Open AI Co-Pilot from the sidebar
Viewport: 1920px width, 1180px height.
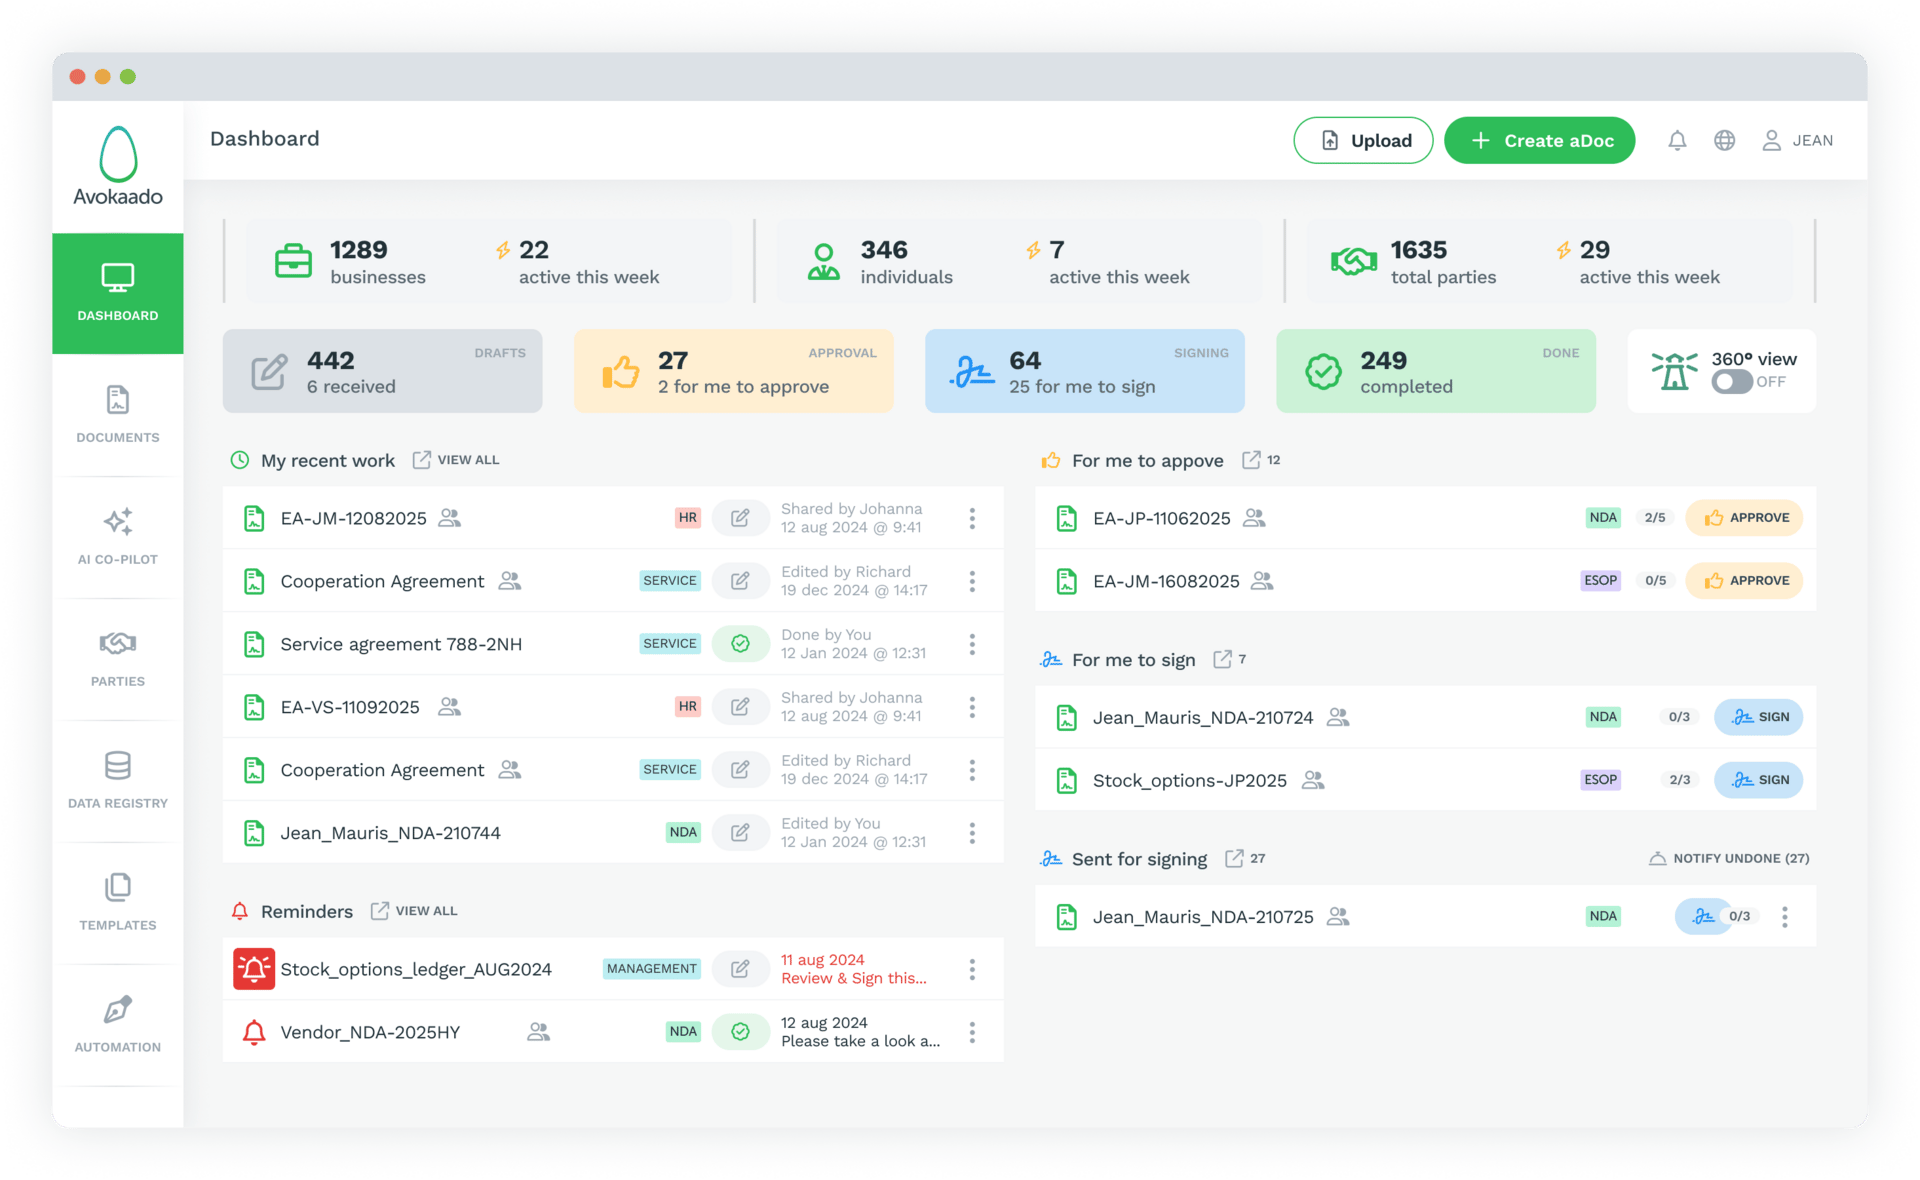pos(118,536)
